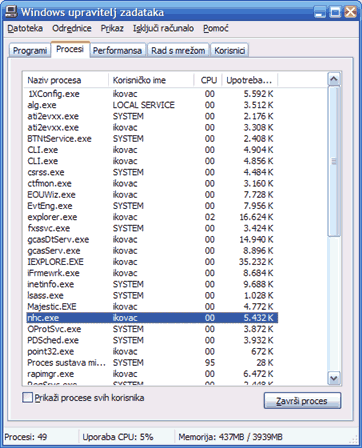Minimize the Task Manager window
This screenshot has width=362, height=448.
coord(320,12)
